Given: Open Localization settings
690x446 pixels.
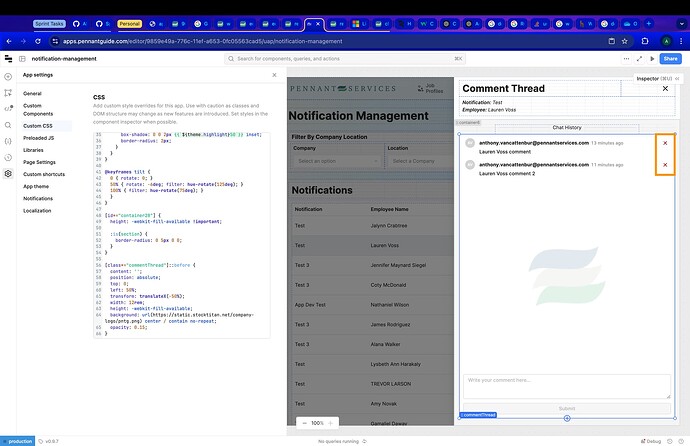Looking at the screenshot, I should (37, 211).
